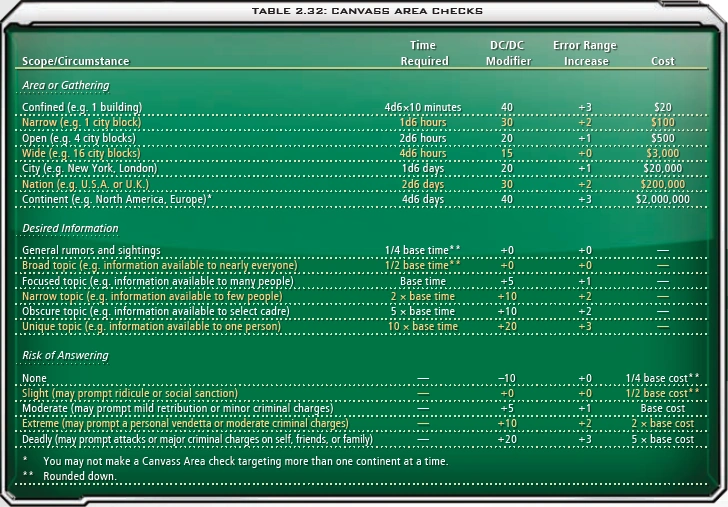This screenshot has width=728, height=507.
Task: Select the '1d6 hours' time value
Action: click(423, 123)
